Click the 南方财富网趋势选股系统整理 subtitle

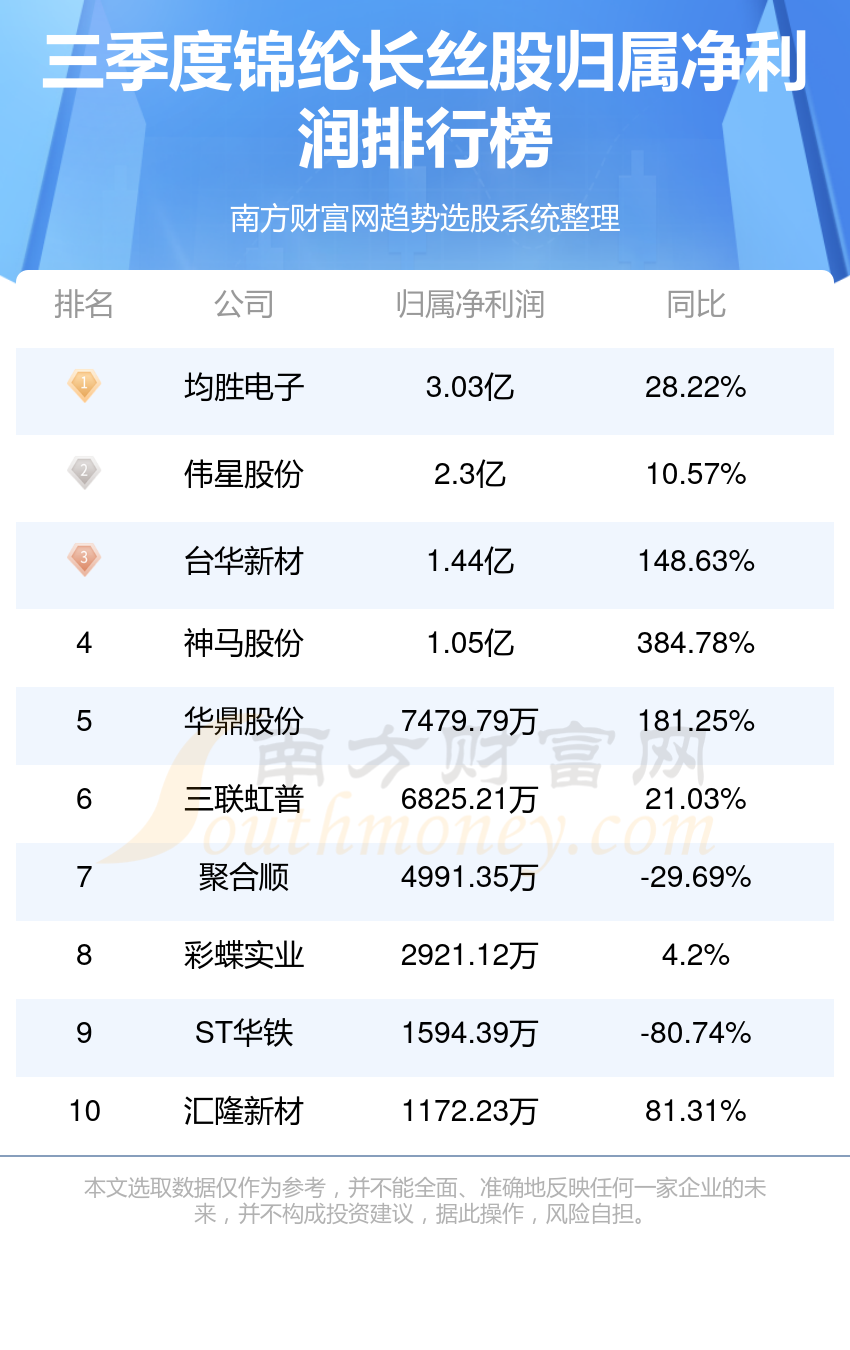pos(425,218)
